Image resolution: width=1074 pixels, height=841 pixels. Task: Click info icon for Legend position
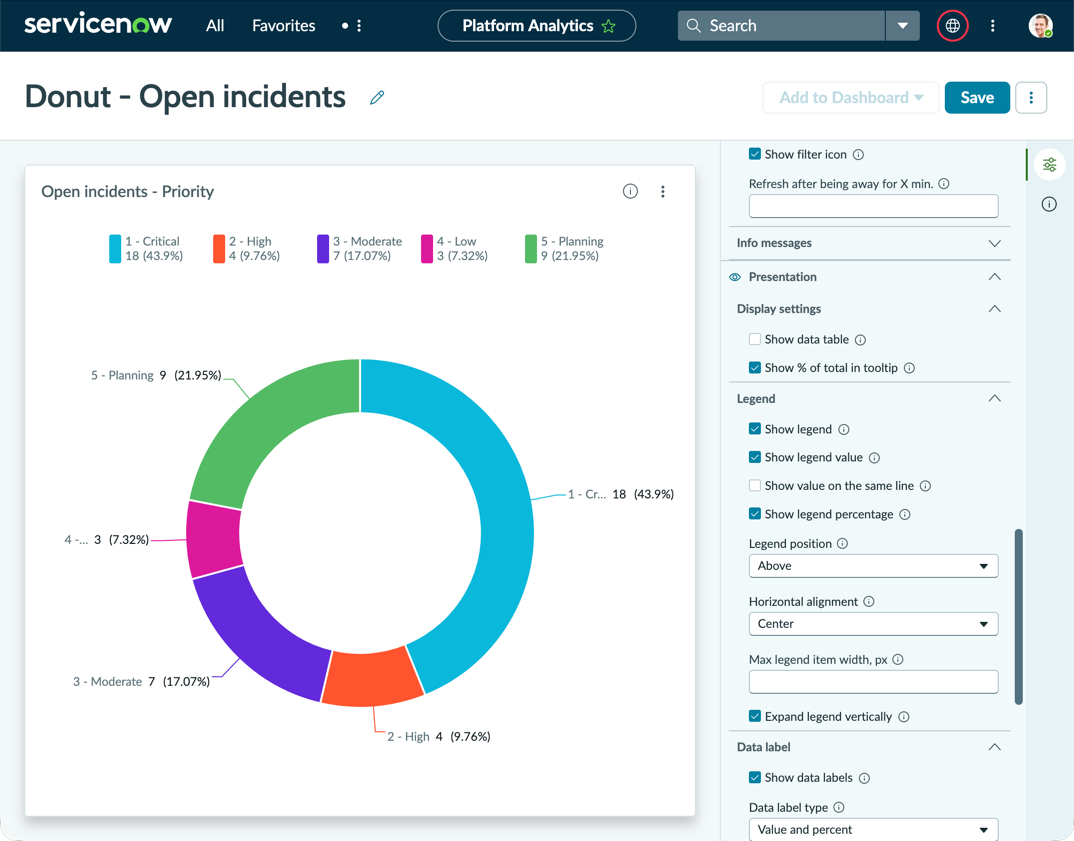pos(842,543)
